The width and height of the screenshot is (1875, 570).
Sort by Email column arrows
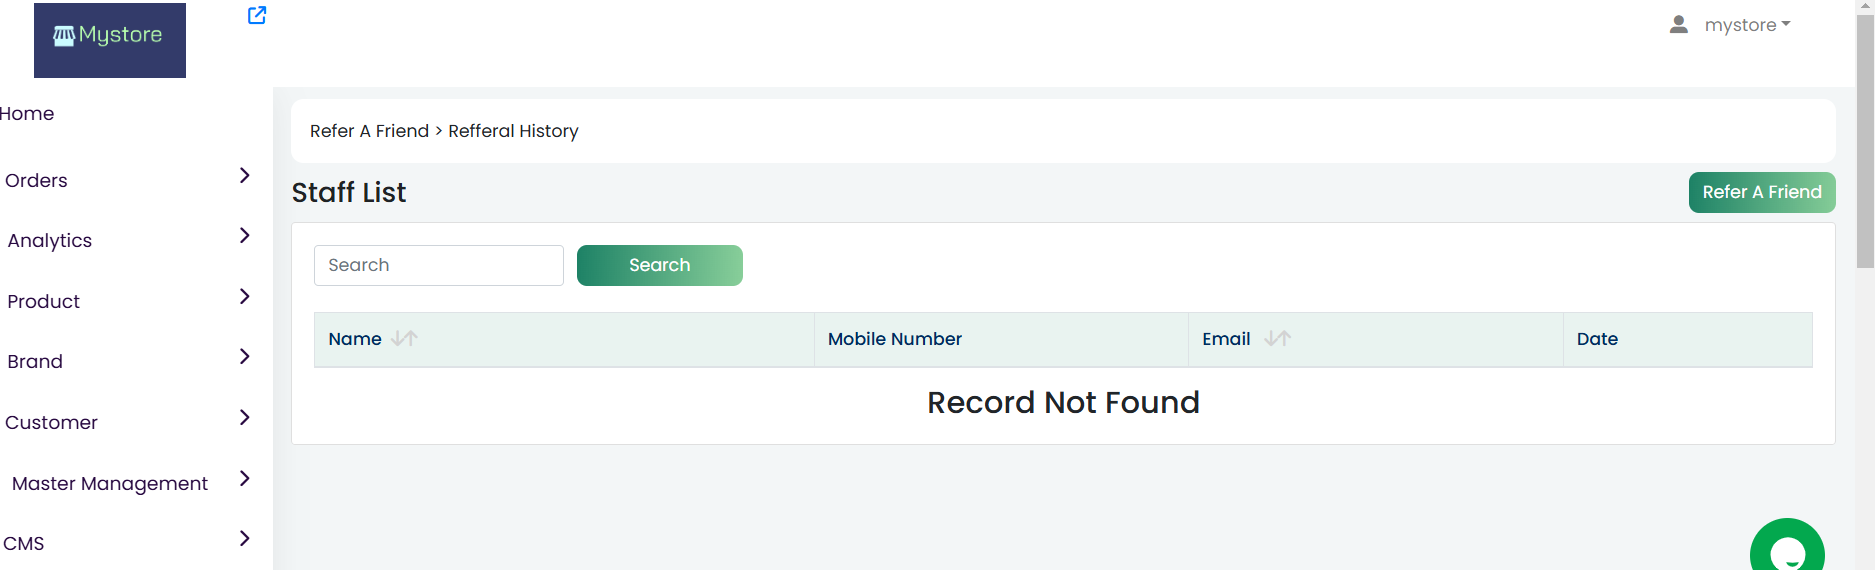(x=1277, y=339)
